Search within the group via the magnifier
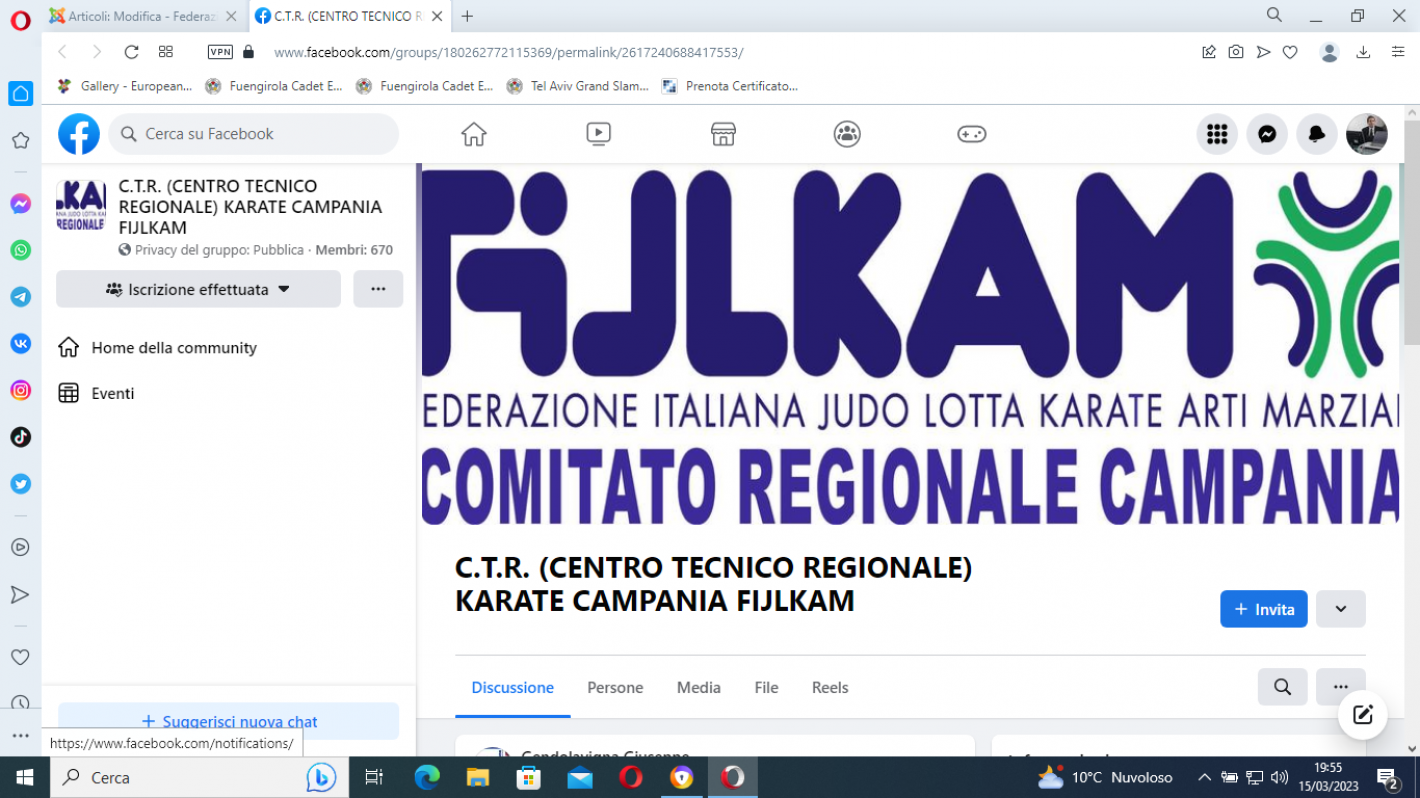This screenshot has width=1420, height=798. click(1283, 687)
